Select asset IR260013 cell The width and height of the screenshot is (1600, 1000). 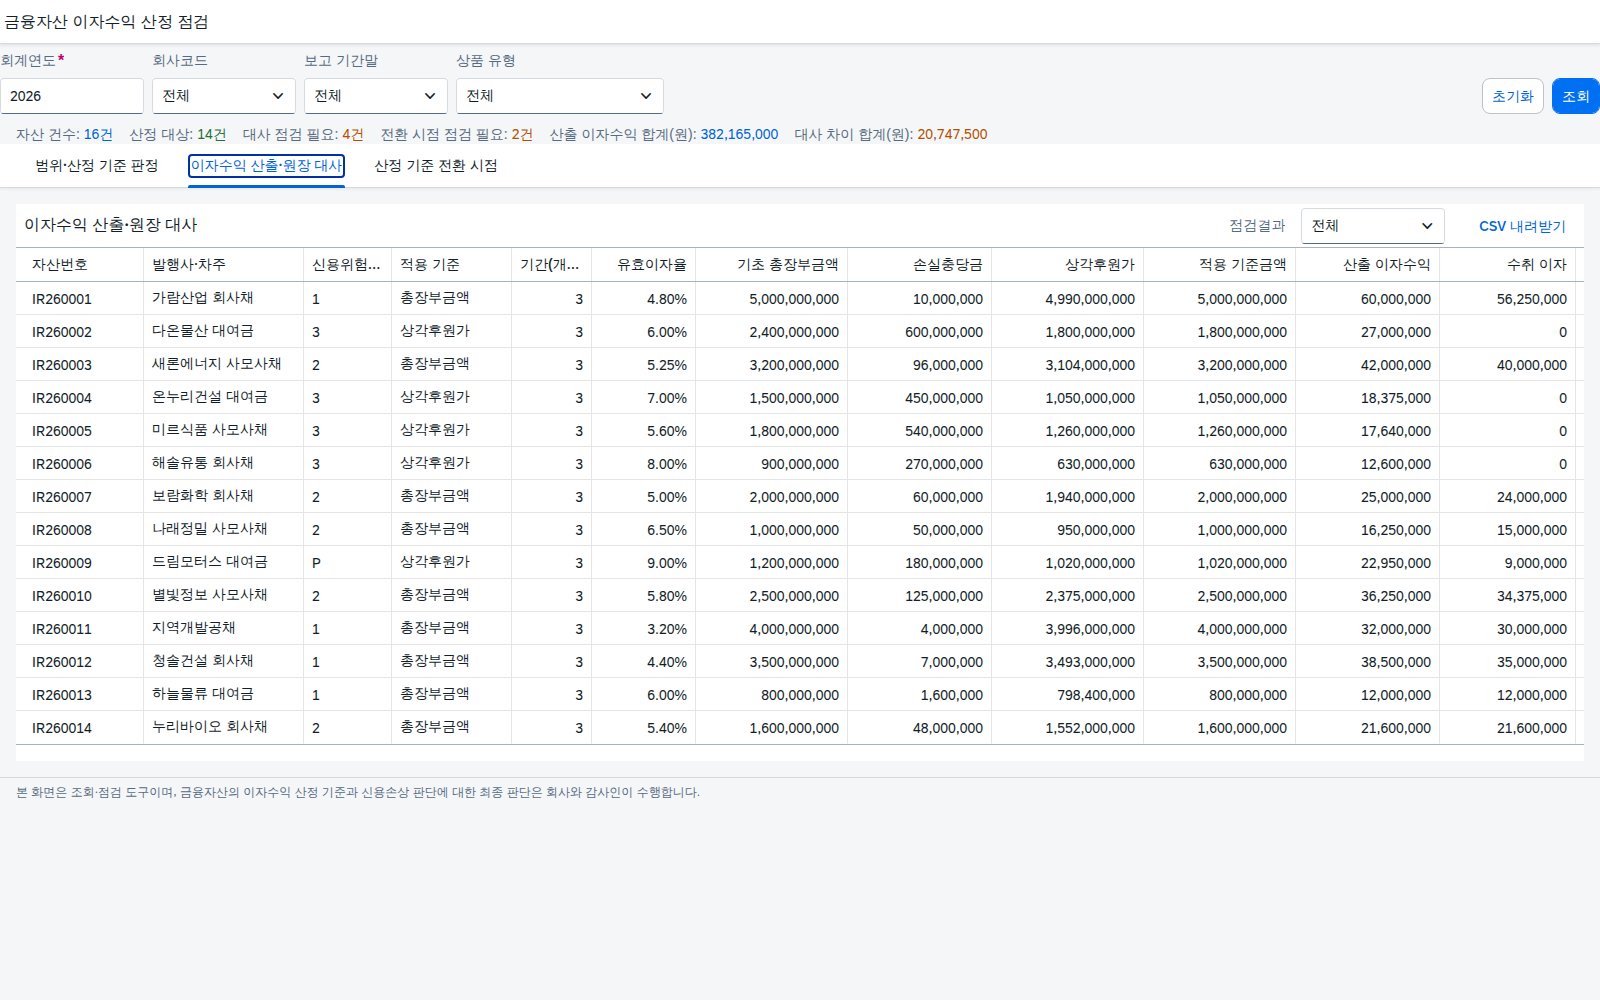pyautogui.click(x=80, y=695)
